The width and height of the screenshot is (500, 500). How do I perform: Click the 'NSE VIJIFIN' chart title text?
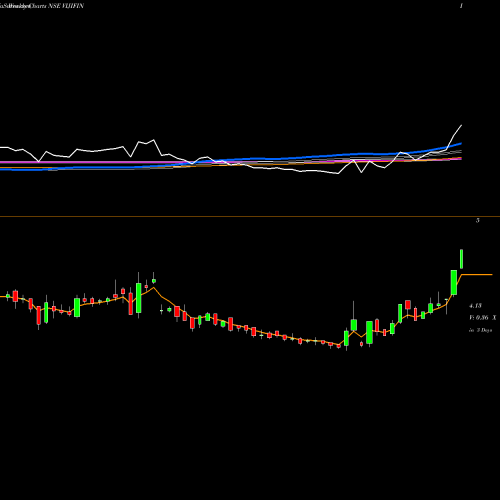click(x=66, y=6)
